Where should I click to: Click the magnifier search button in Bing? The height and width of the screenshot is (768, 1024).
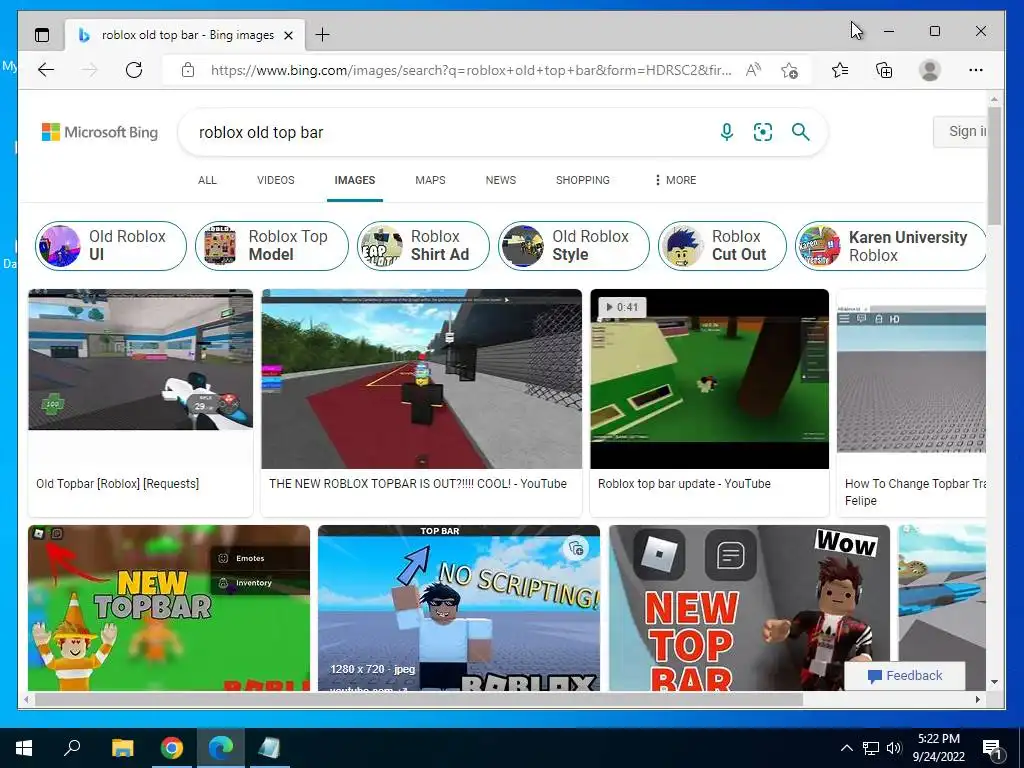coord(801,132)
